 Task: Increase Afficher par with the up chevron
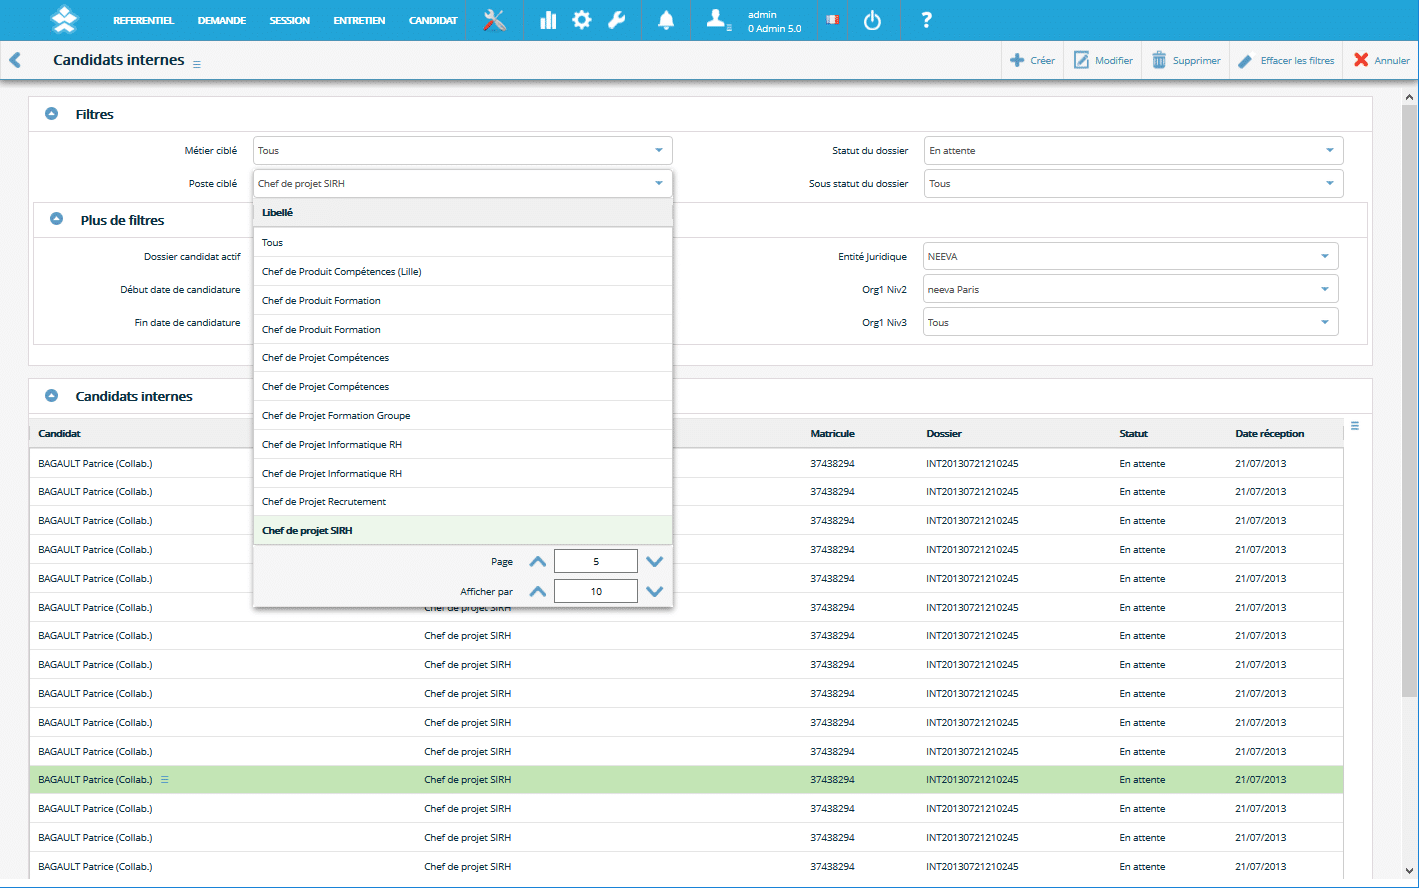[537, 591]
